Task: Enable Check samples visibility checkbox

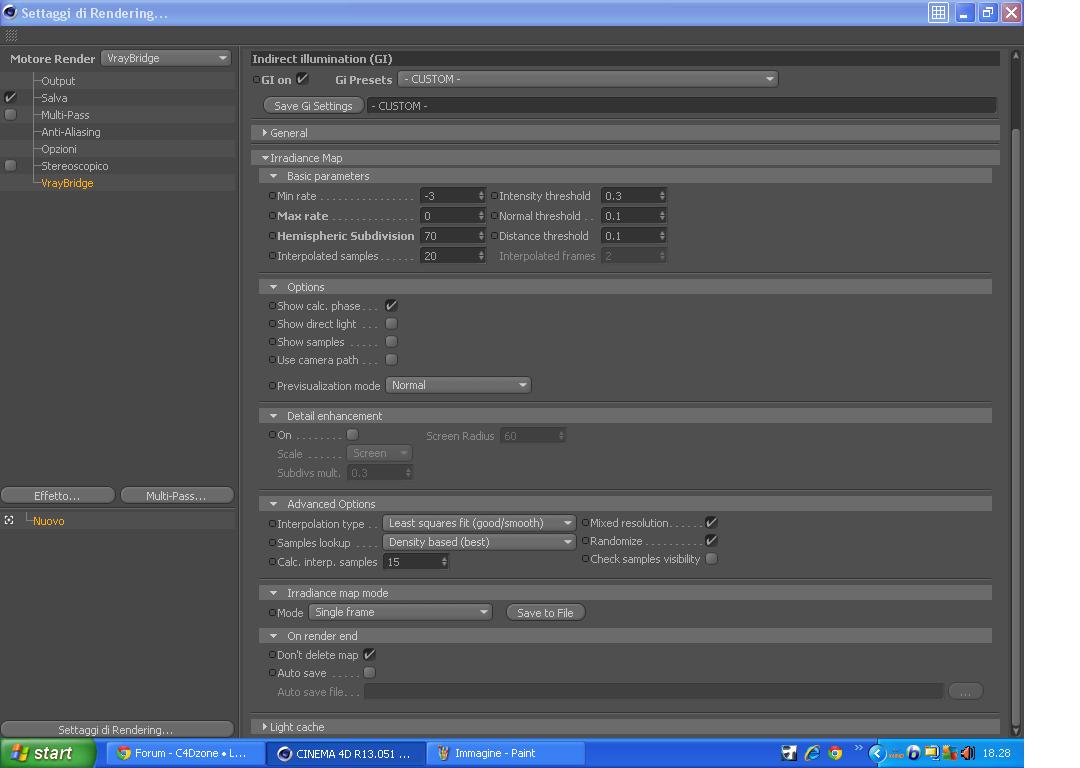Action: [712, 559]
